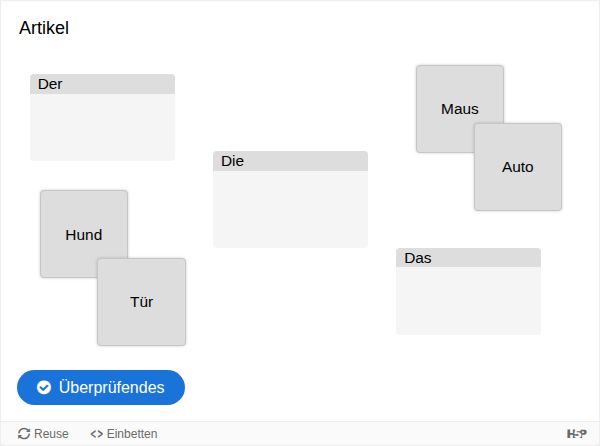
Task: Click the Die drop zone header
Action: tap(290, 161)
